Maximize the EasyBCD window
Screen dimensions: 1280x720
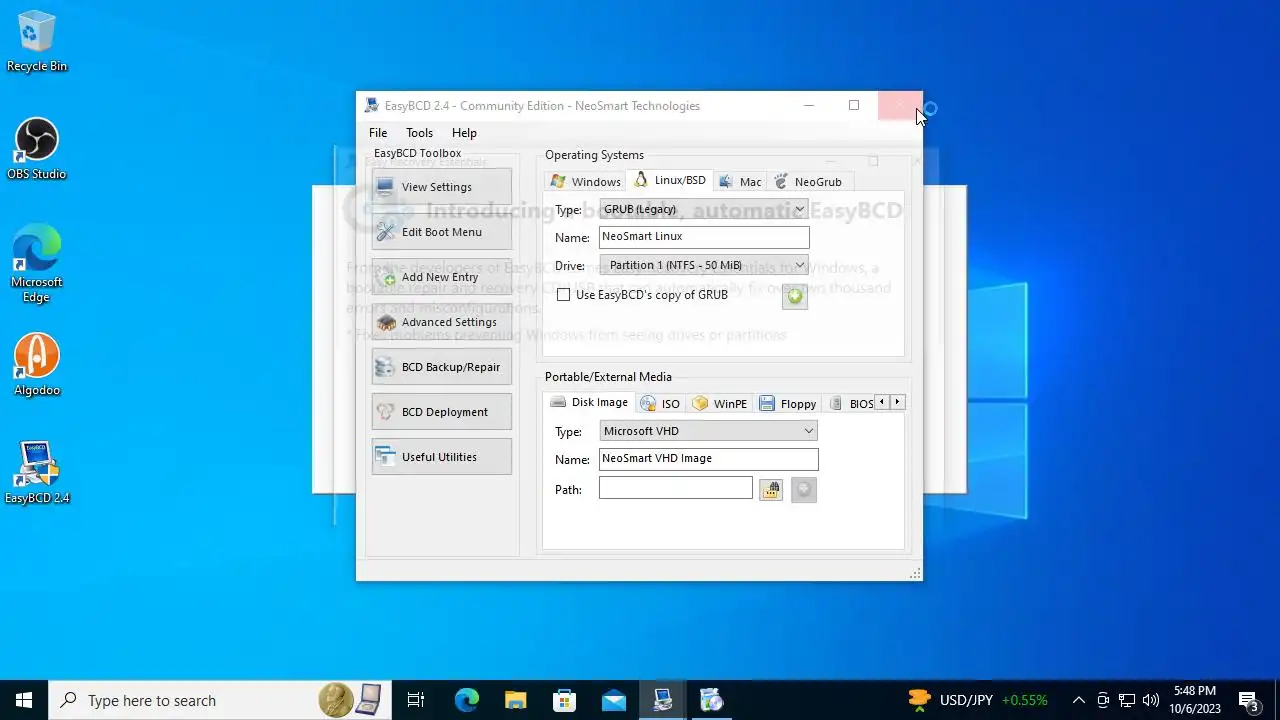click(854, 105)
